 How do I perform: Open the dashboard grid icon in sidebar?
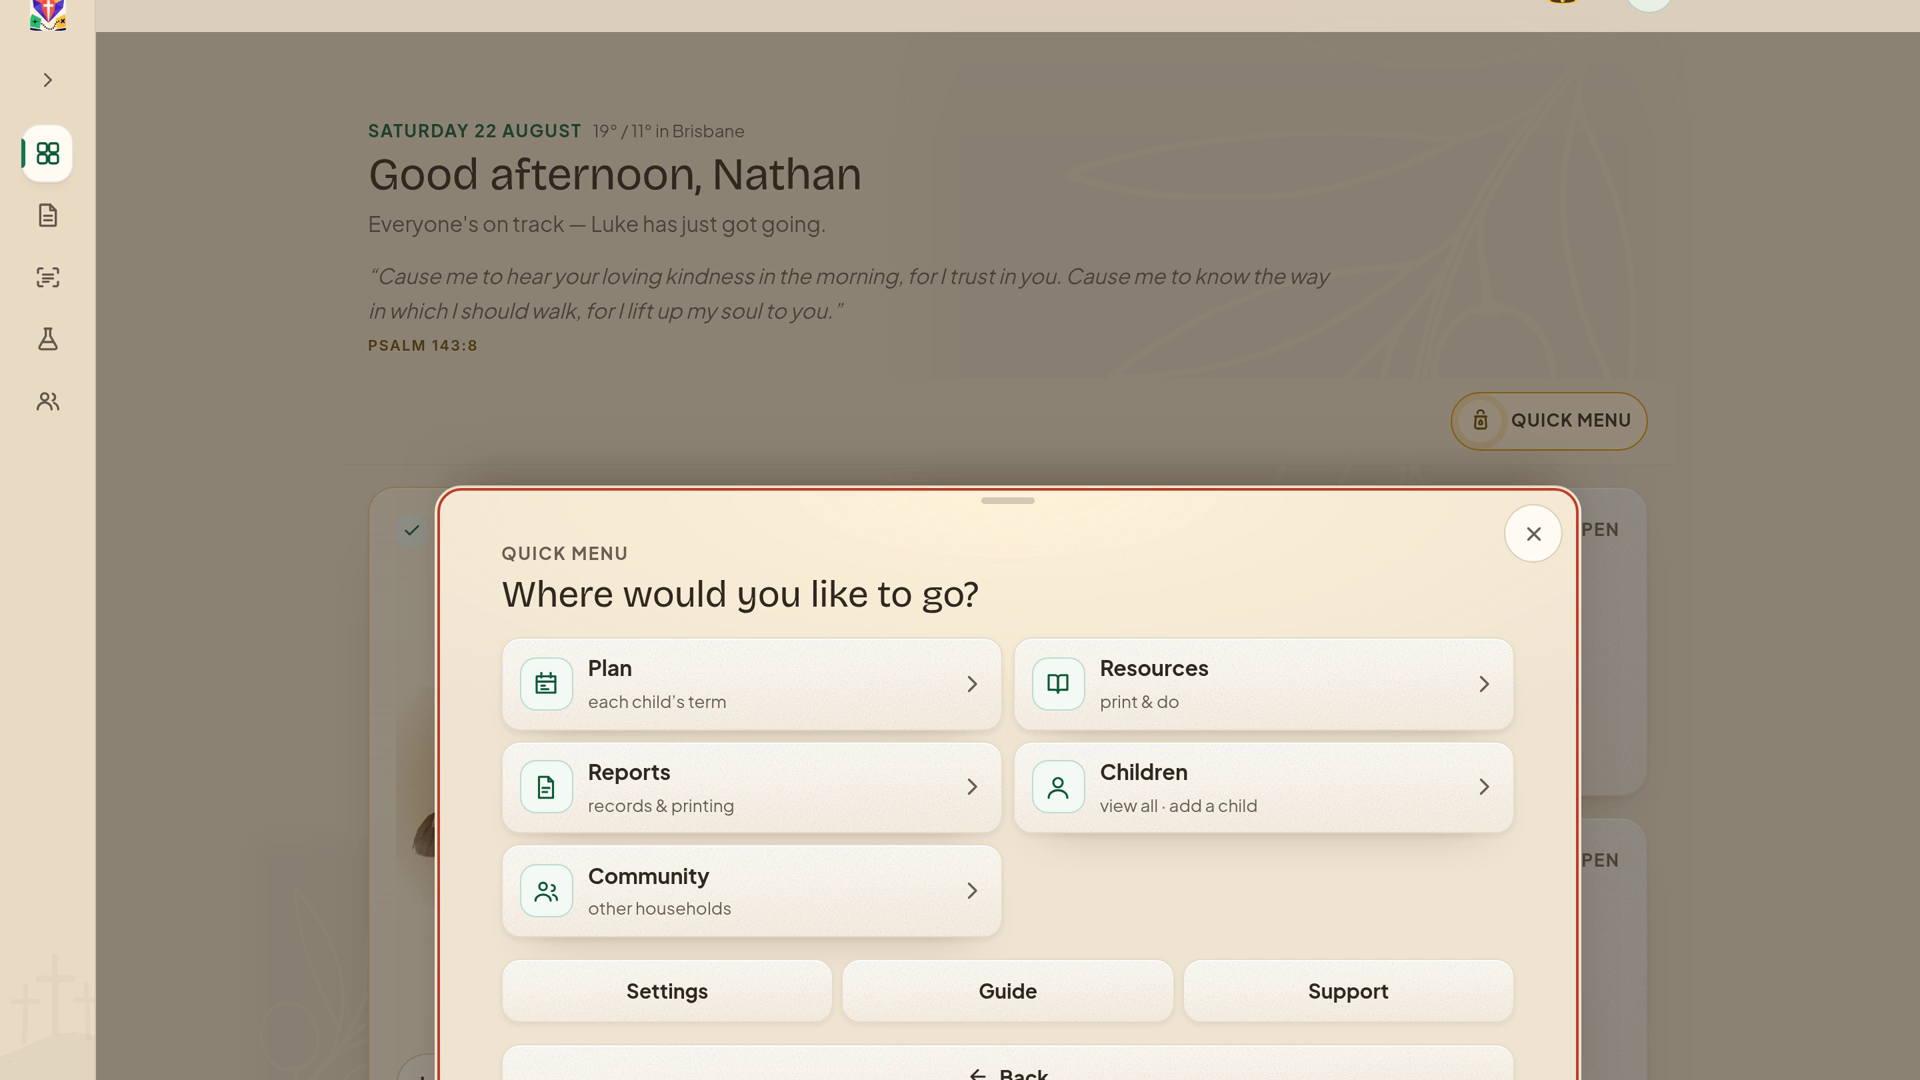47,154
